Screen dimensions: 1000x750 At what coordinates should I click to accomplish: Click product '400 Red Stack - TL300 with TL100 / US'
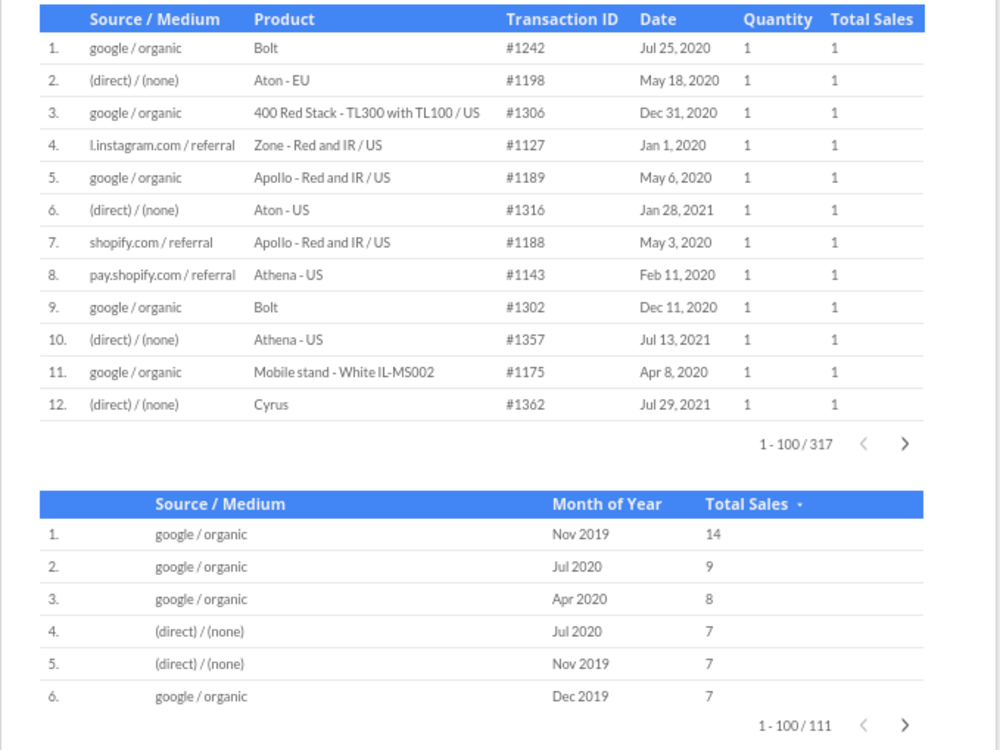(367, 114)
